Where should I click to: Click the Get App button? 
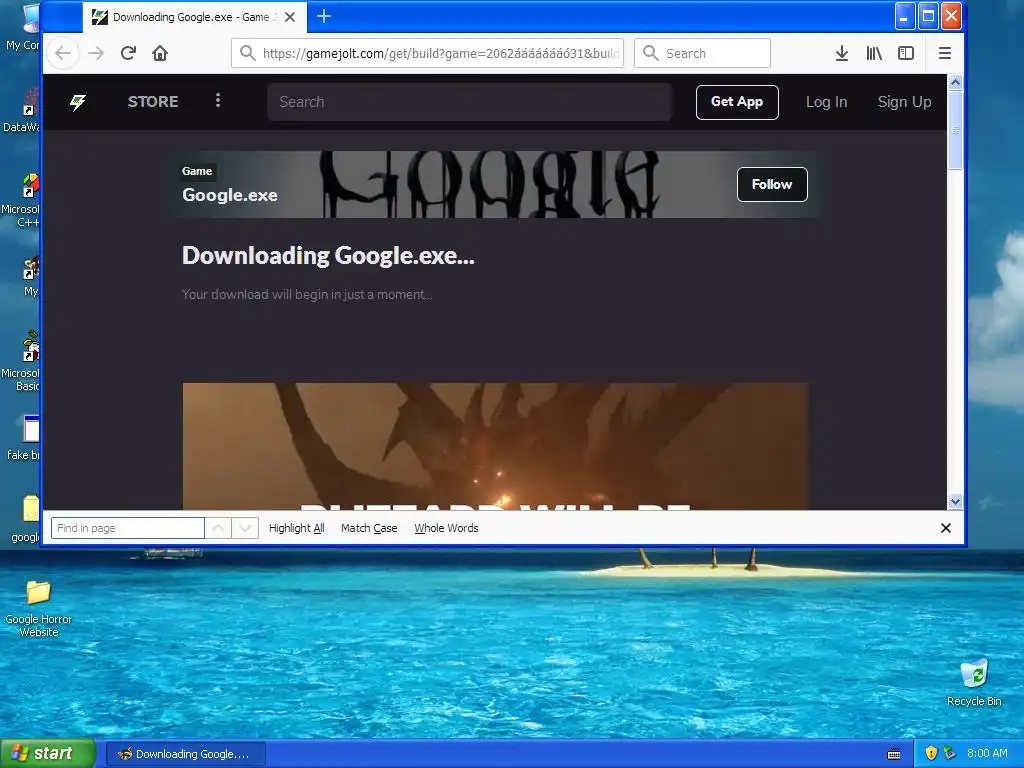point(737,102)
